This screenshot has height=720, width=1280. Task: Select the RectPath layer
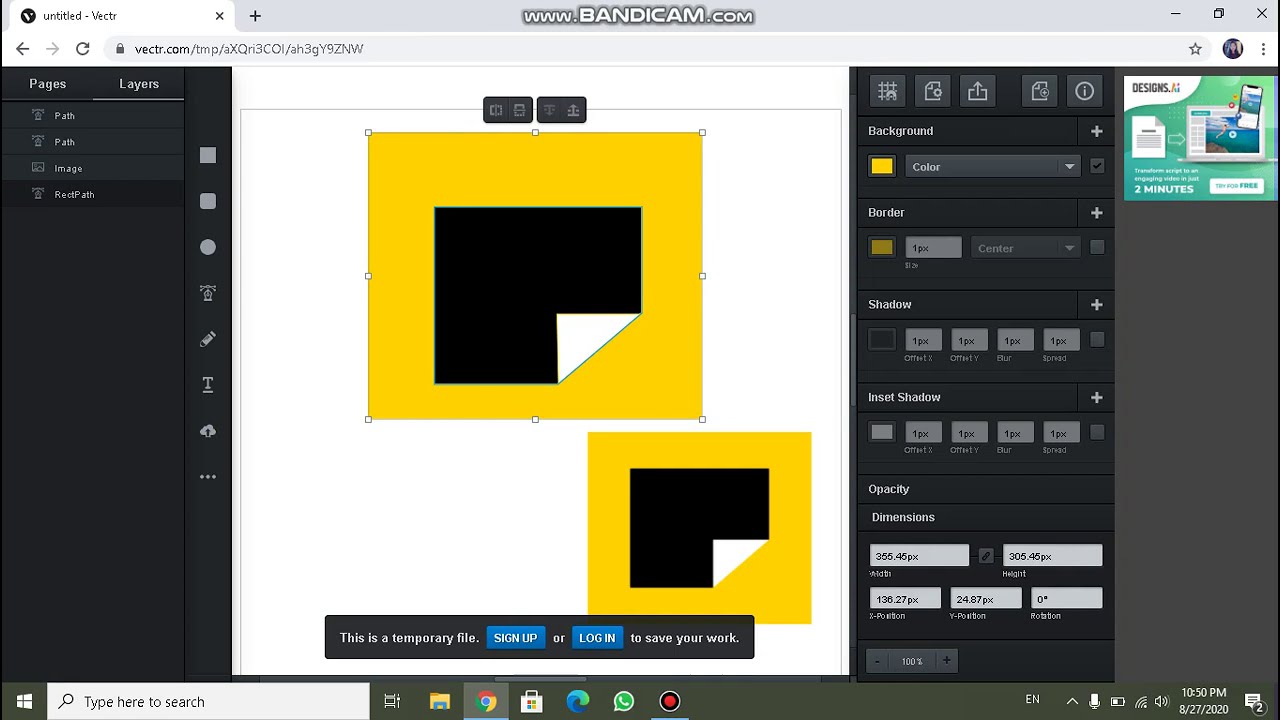click(92, 194)
